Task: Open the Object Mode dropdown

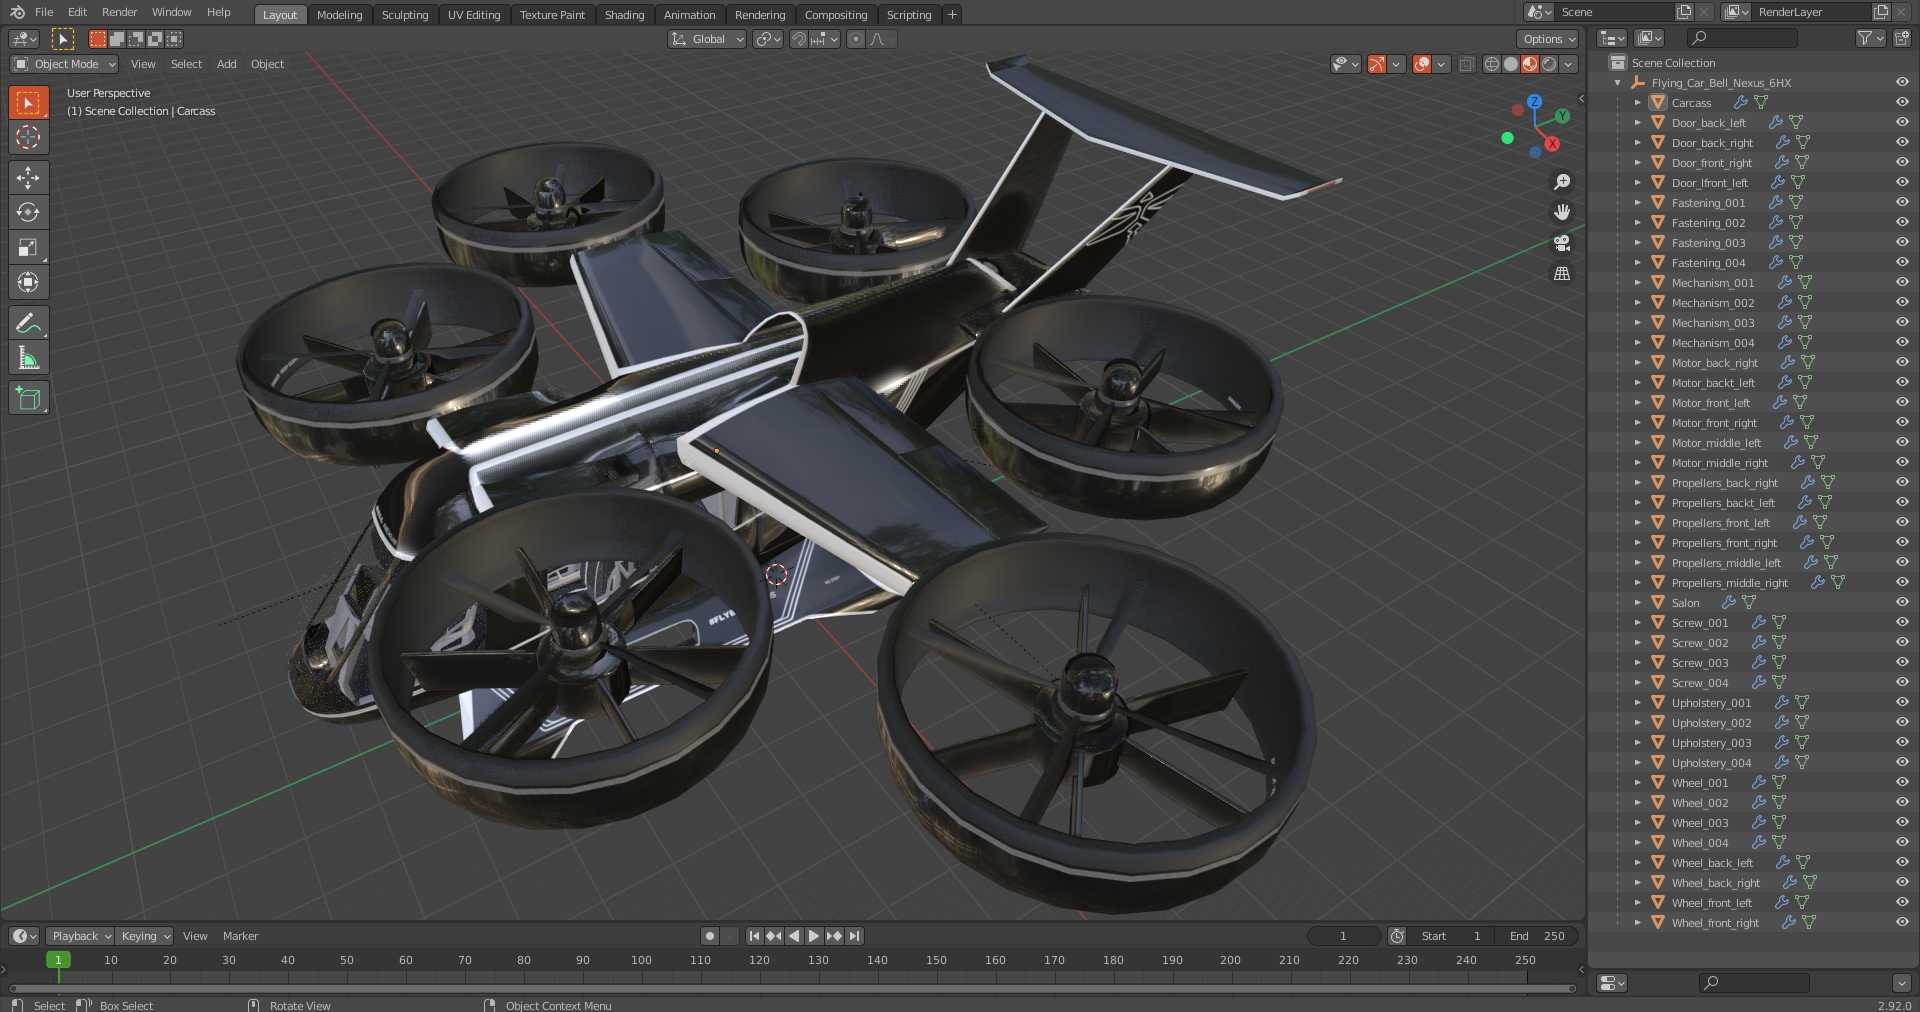Action: tap(64, 64)
